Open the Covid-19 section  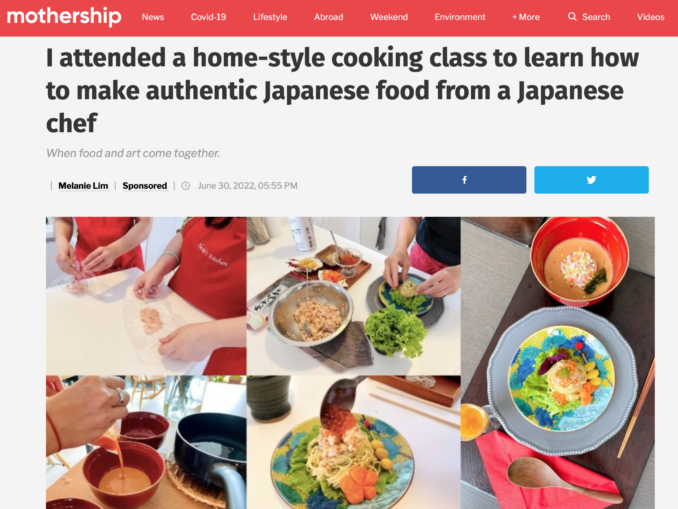pyautogui.click(x=208, y=17)
